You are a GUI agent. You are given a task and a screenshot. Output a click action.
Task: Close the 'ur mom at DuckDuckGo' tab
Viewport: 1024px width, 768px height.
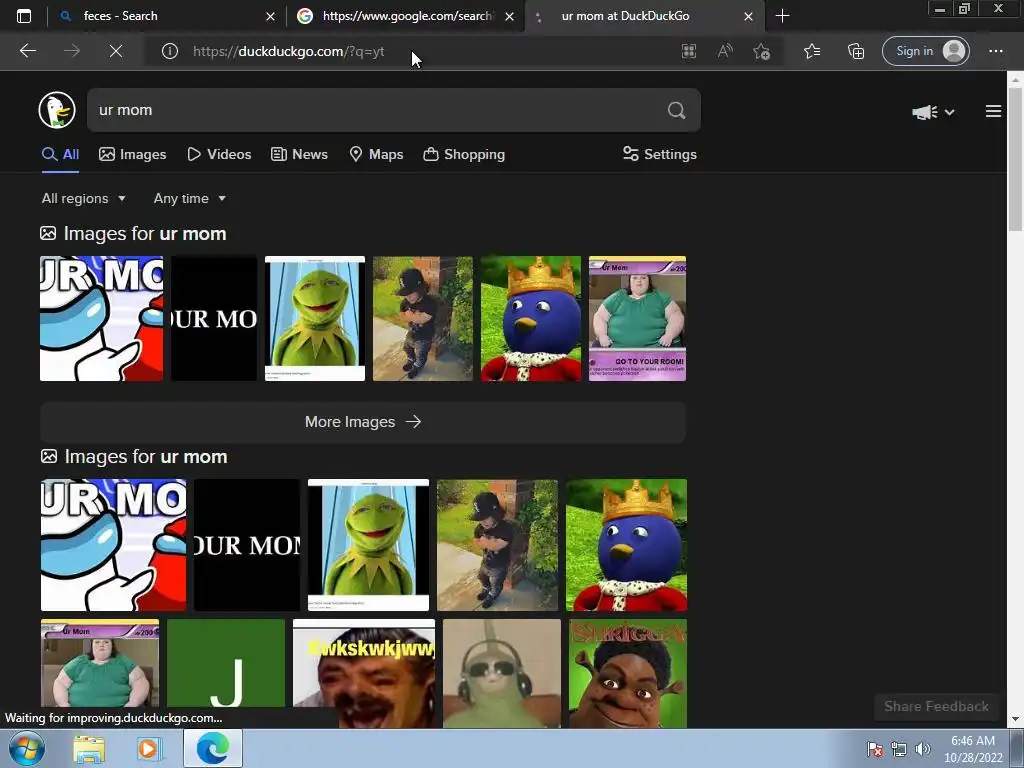coord(748,16)
